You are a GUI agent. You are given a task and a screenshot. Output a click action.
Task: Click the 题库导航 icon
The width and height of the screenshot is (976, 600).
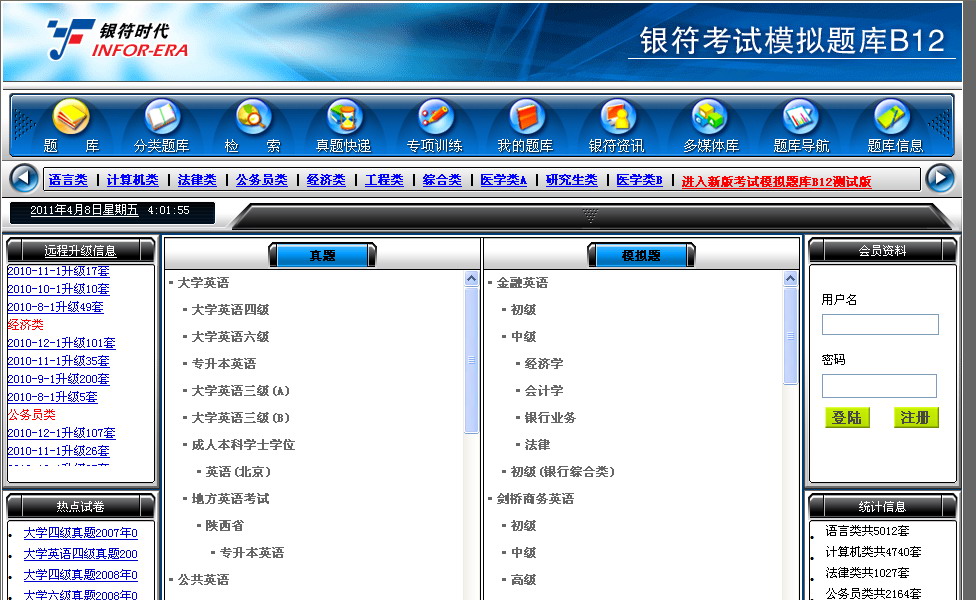click(801, 118)
